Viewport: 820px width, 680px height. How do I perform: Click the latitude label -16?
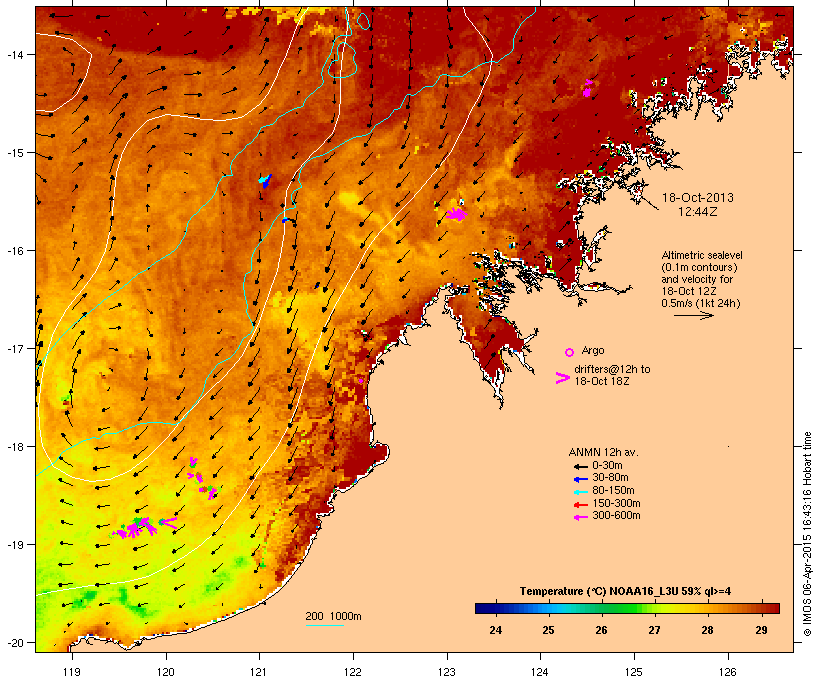pyautogui.click(x=15, y=251)
